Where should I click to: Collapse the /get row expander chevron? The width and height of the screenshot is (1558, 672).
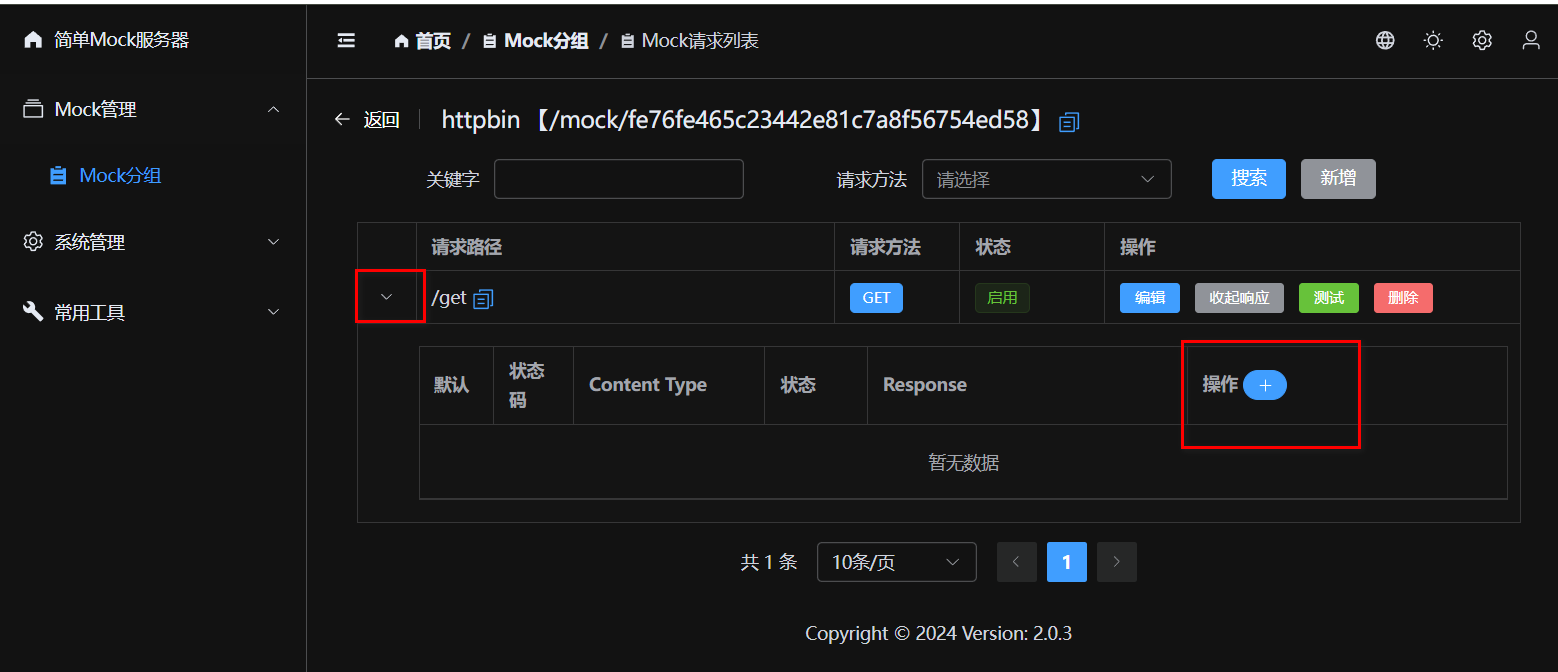387,297
